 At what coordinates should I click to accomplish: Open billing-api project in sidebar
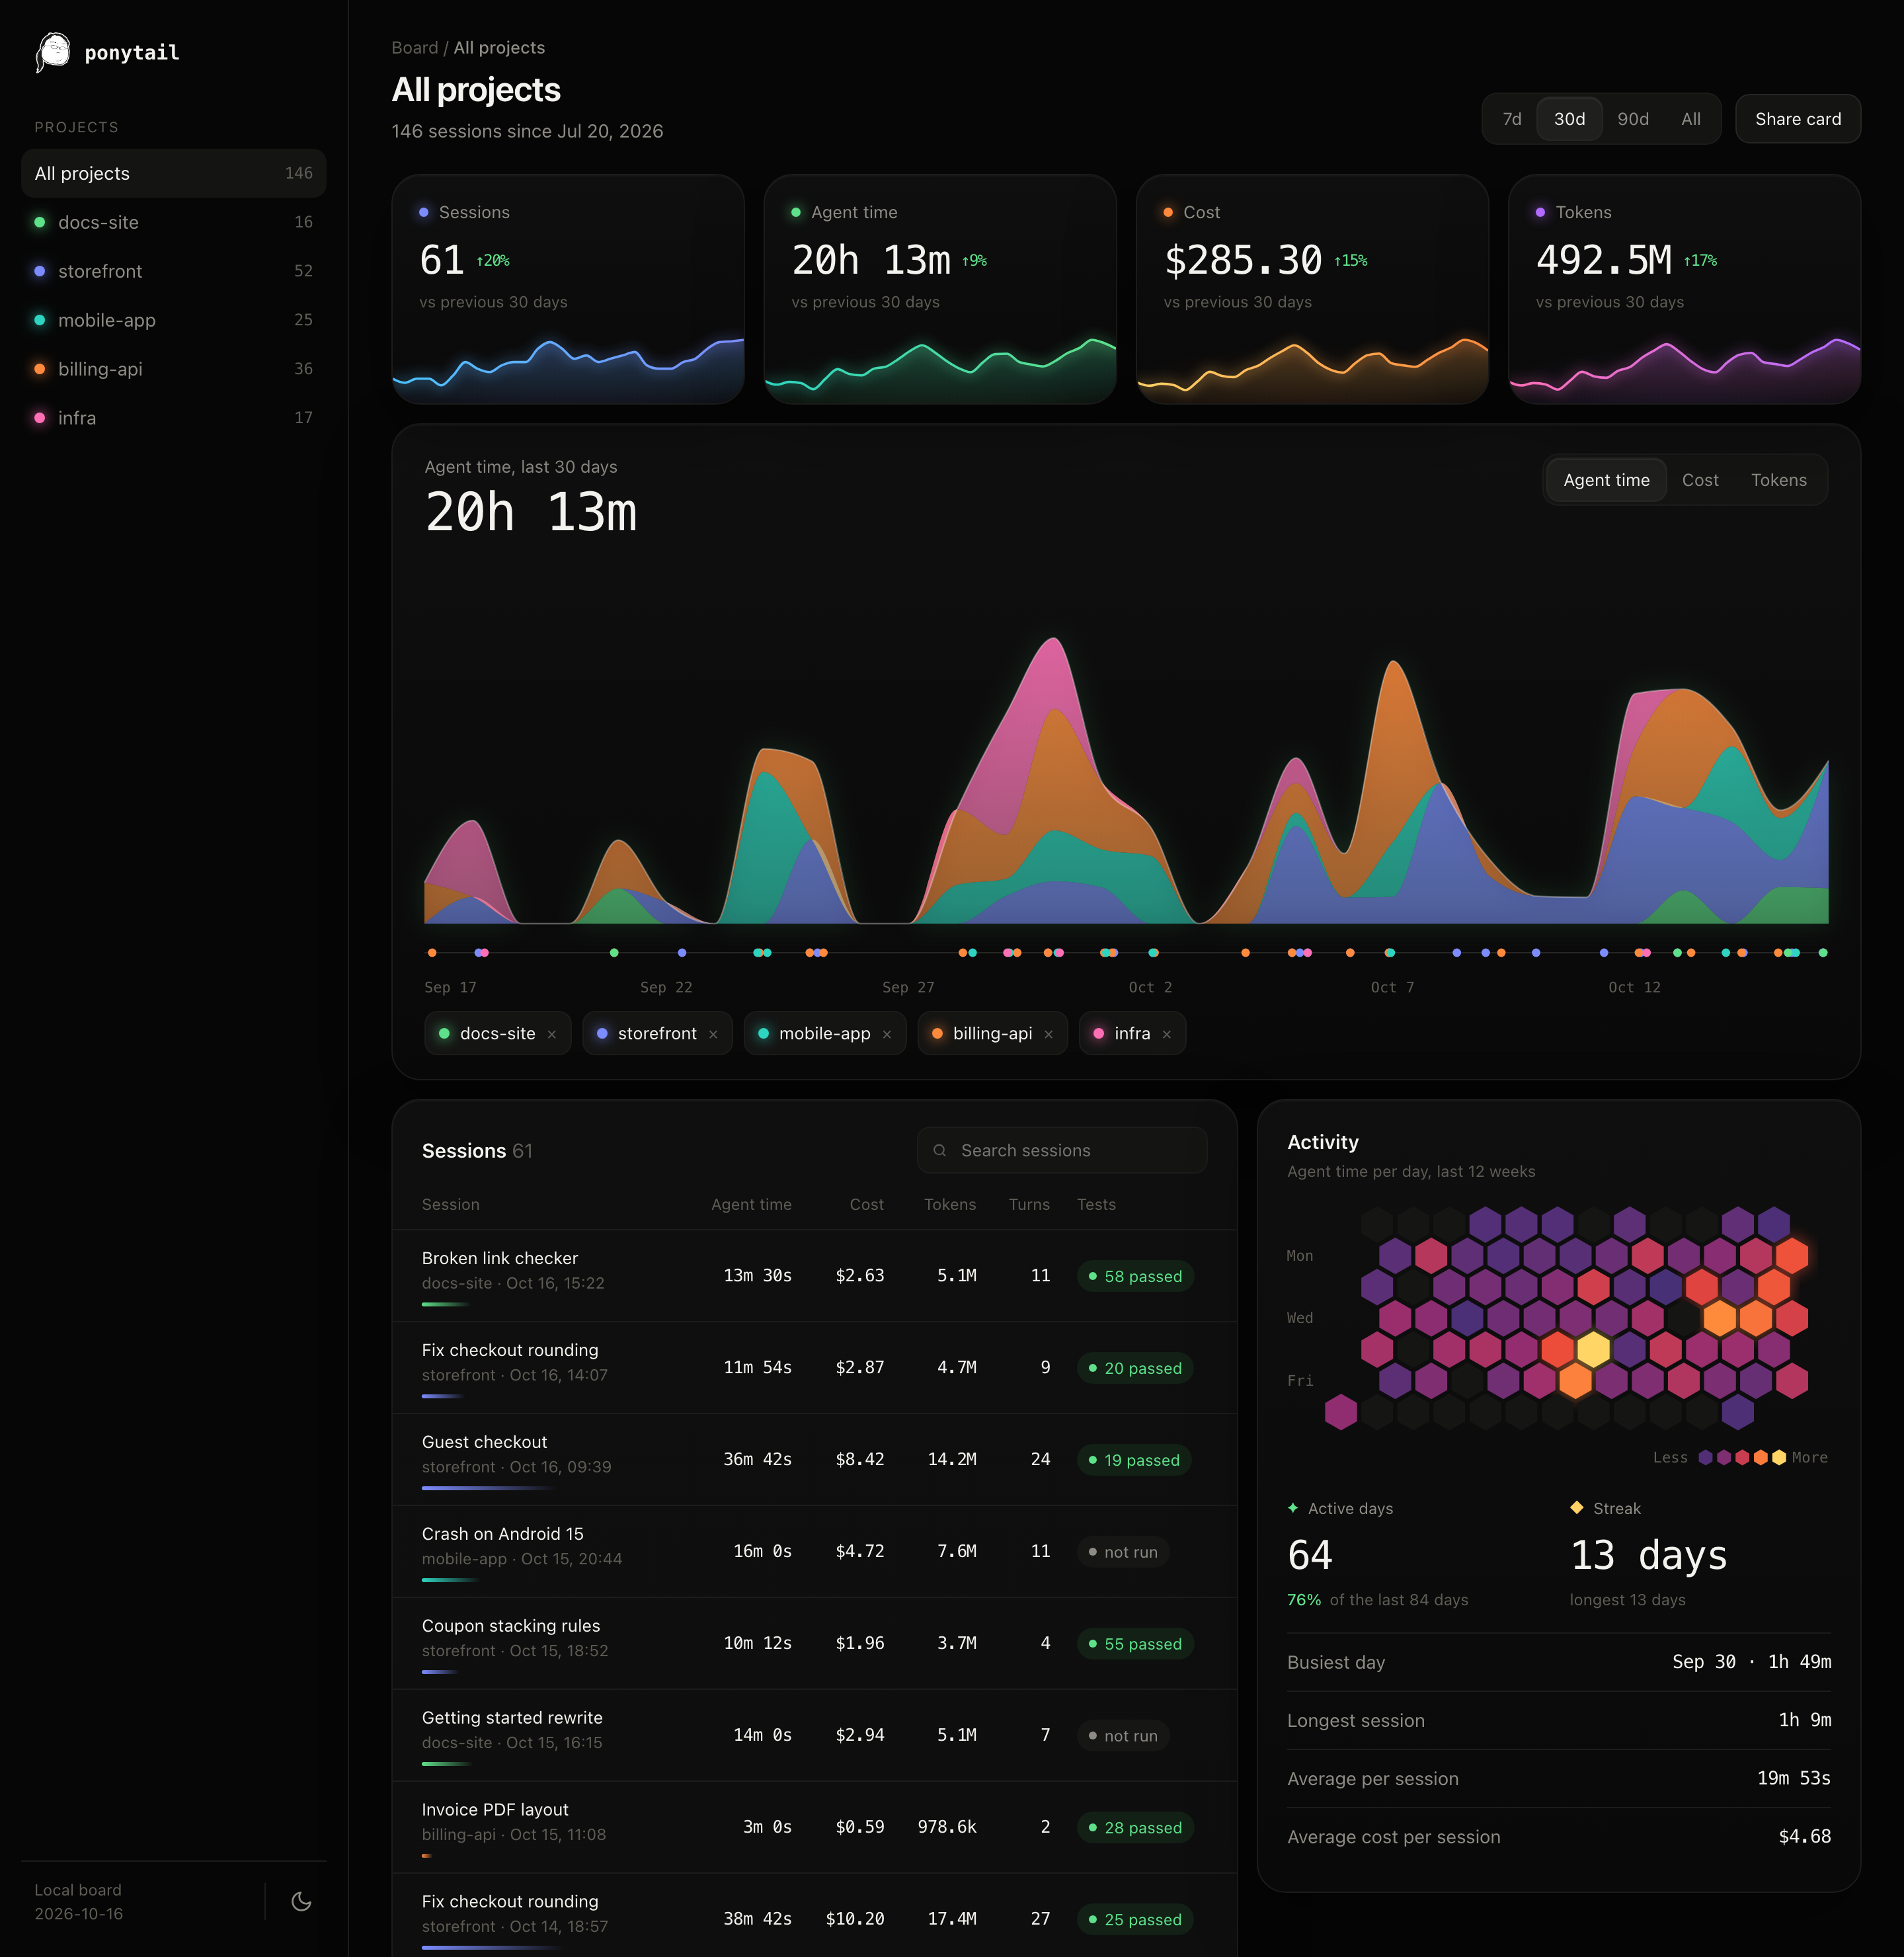point(173,369)
